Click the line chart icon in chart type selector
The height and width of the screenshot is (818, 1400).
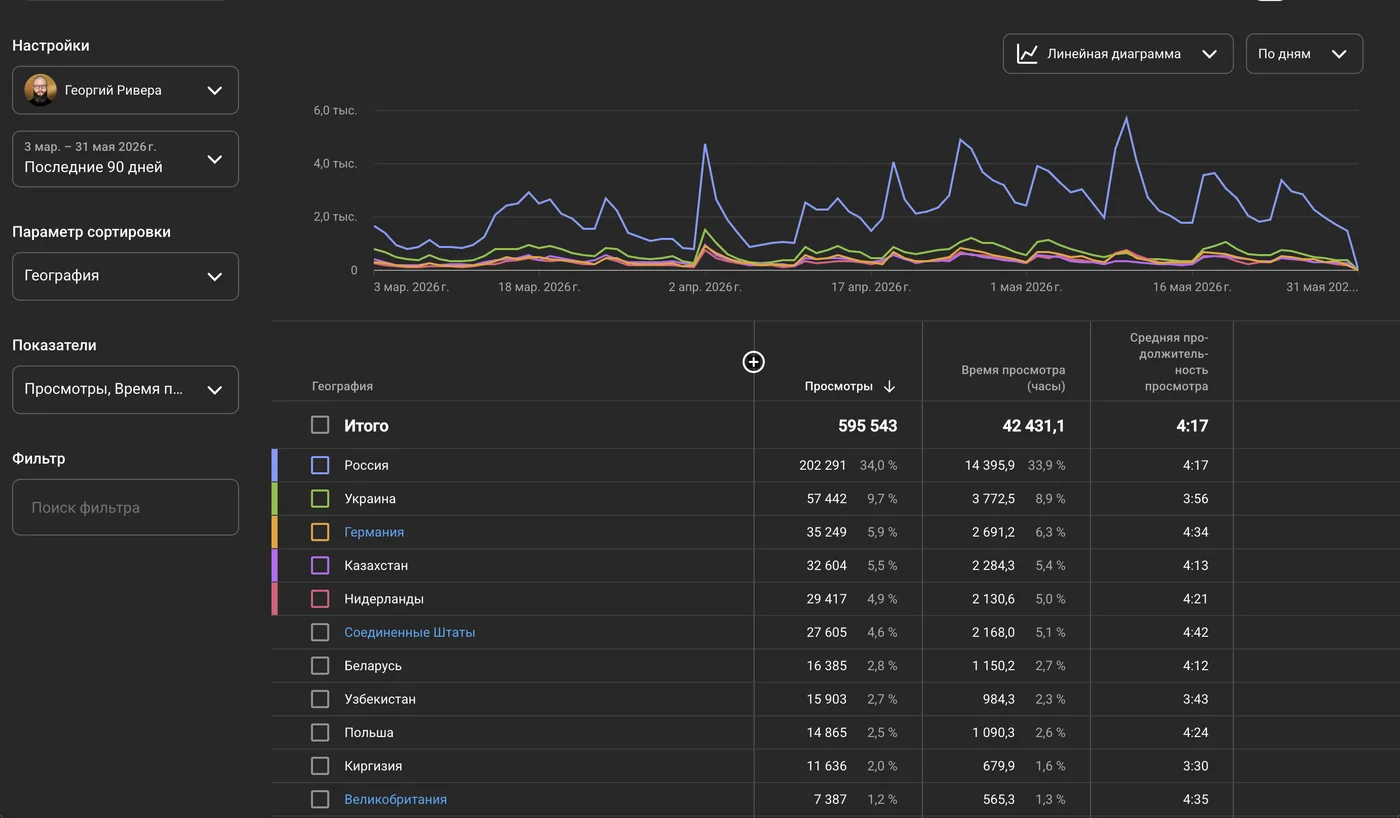[x=1027, y=54]
